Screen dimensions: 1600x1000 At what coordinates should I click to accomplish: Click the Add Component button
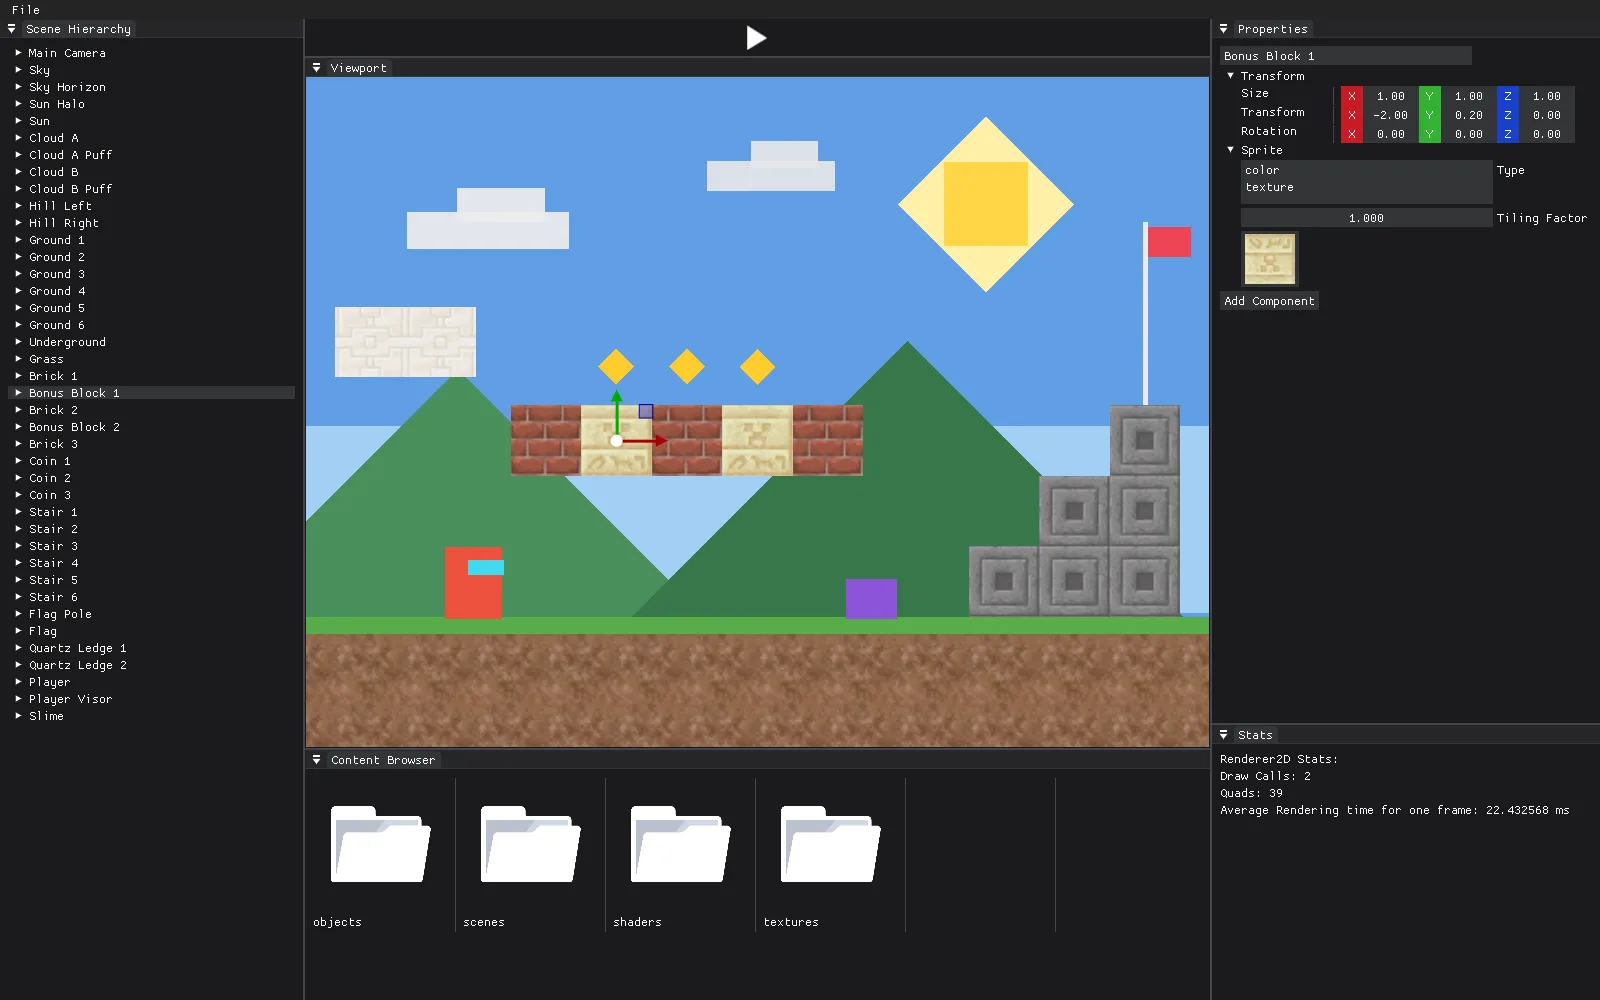(1269, 301)
